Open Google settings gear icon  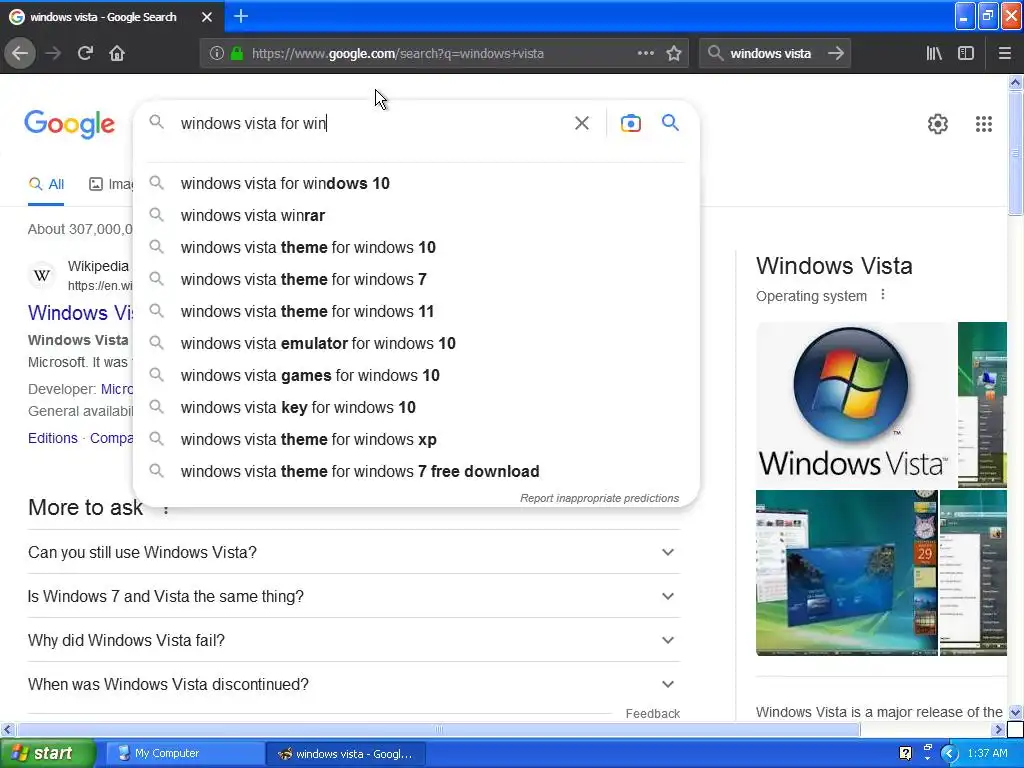(x=938, y=123)
